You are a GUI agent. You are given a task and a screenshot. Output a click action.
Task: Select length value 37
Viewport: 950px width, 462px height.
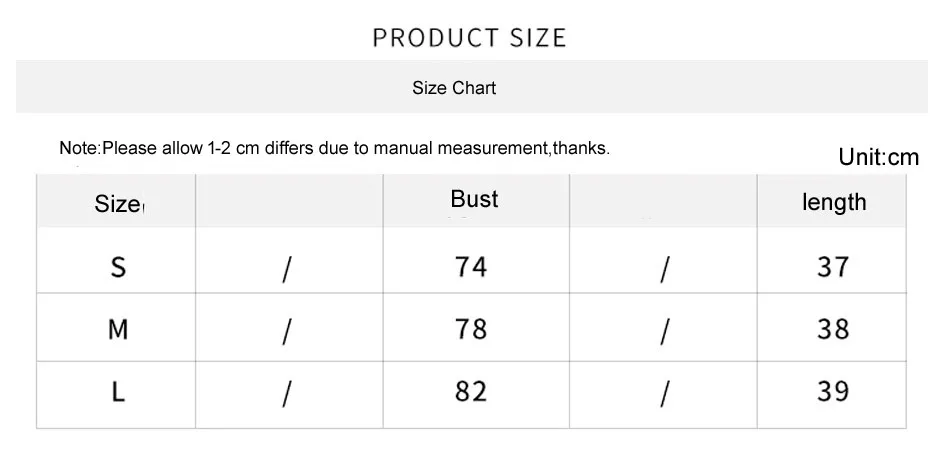(x=833, y=266)
